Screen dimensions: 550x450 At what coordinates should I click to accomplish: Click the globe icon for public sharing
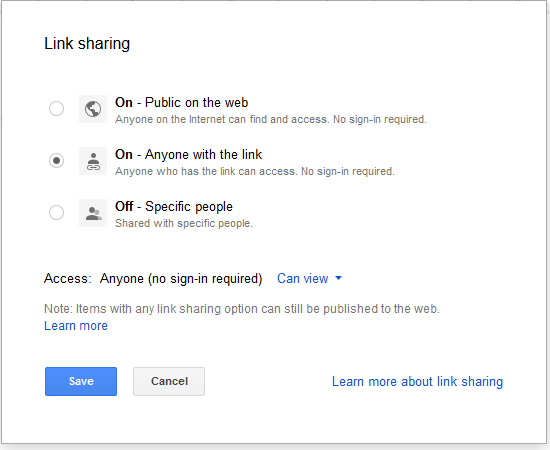(93, 109)
